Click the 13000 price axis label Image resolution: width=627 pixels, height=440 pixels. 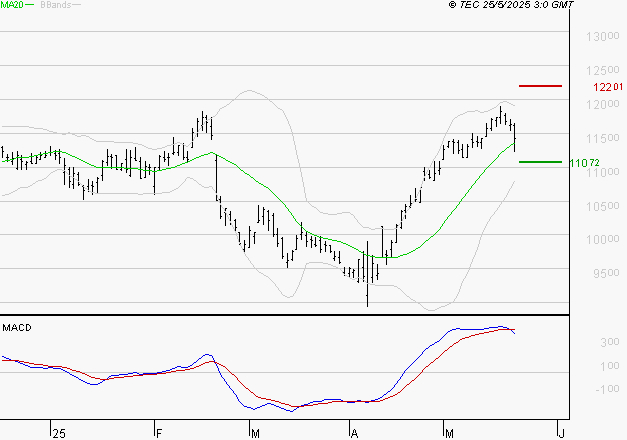click(x=603, y=37)
